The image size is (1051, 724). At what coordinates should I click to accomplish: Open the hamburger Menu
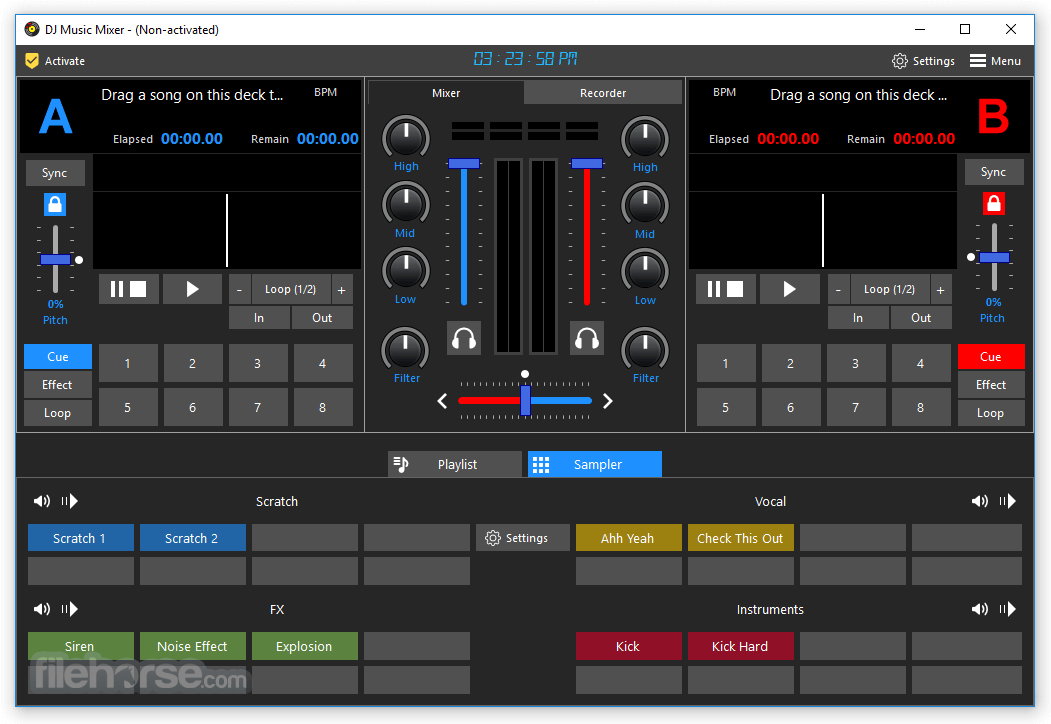995,61
